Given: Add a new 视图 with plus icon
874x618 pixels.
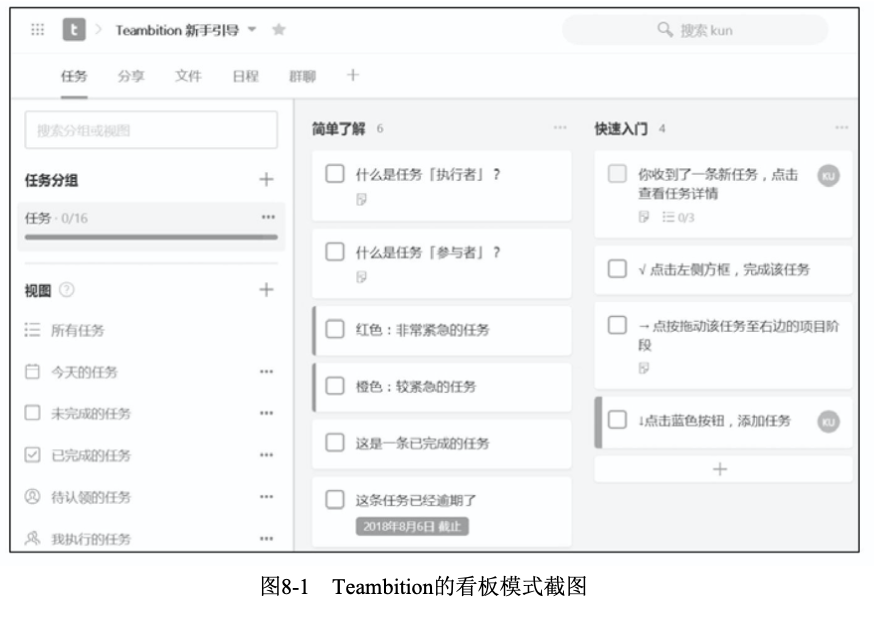Looking at the screenshot, I should click(266, 290).
